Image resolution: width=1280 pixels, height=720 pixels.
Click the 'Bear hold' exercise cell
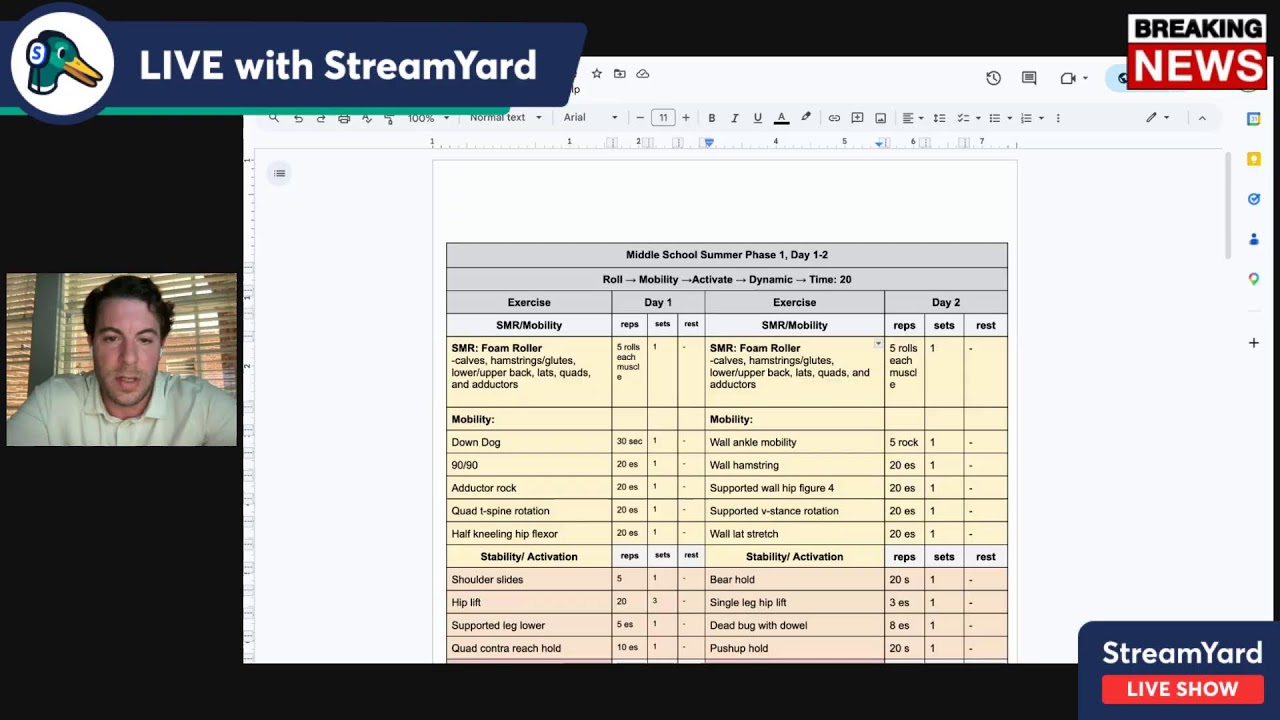(794, 579)
